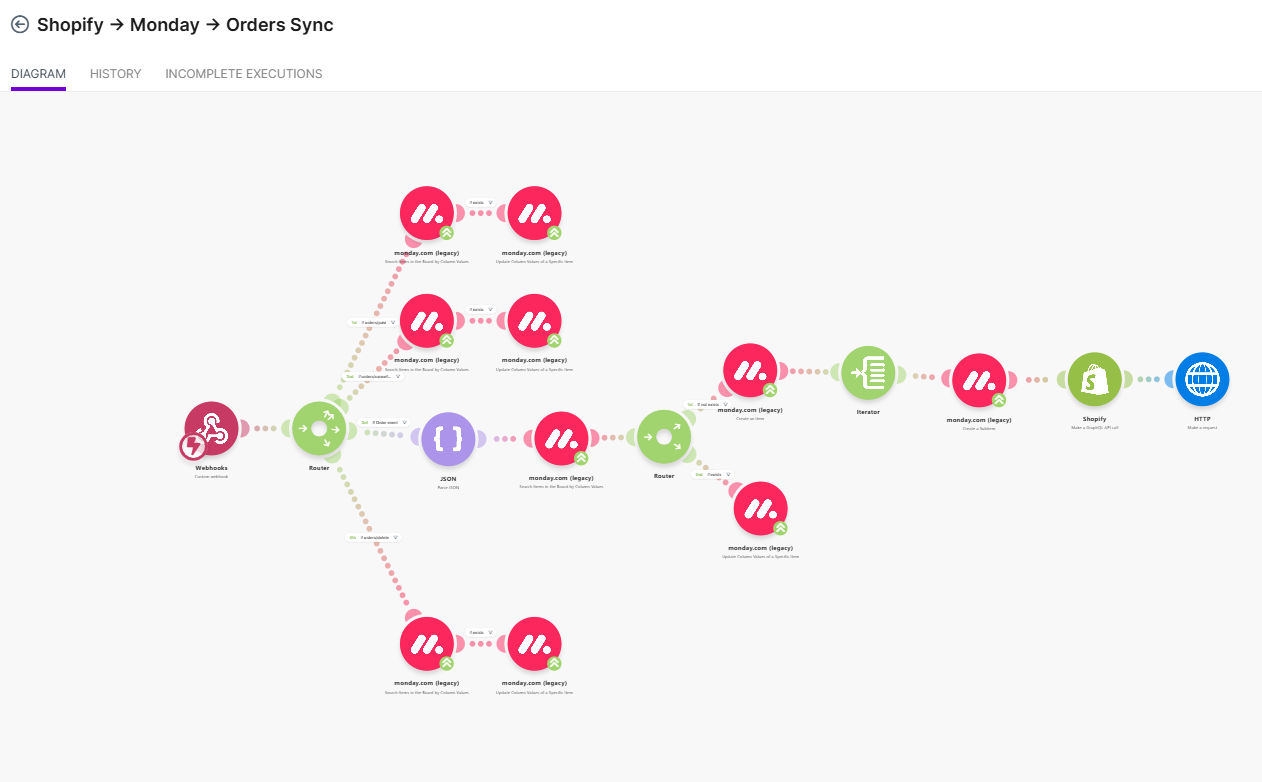The height and width of the screenshot is (782, 1262).
Task: Click the 'JSON' module label
Action: click(449, 478)
